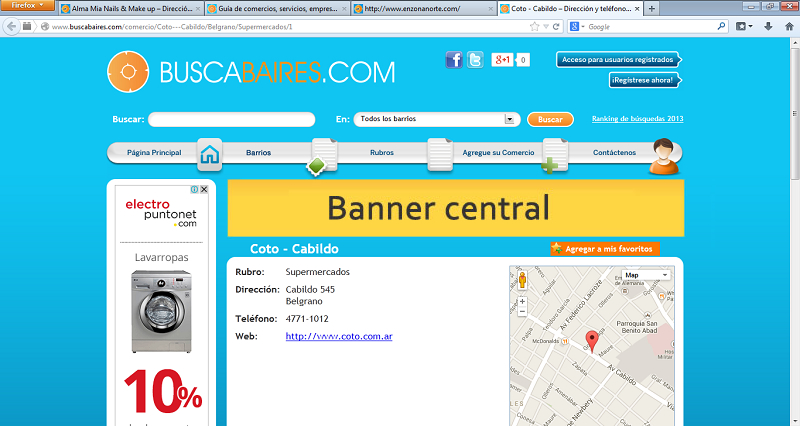Switch to Guia de comercios tab
Screen dimensions: 800x426
(278, 9)
